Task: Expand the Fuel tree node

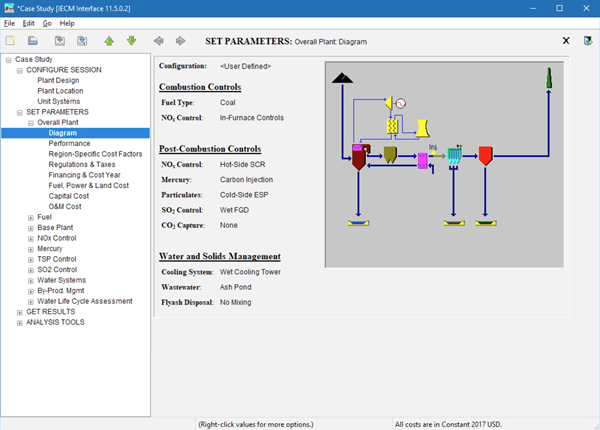Action: 31,217
